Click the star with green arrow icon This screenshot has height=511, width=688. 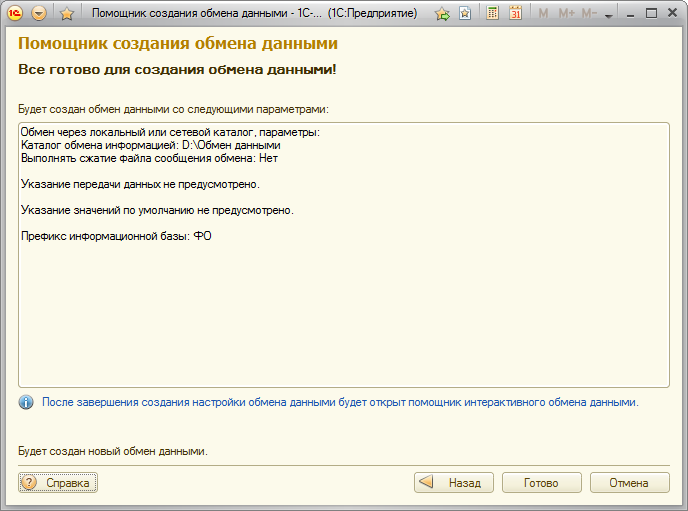[442, 14]
